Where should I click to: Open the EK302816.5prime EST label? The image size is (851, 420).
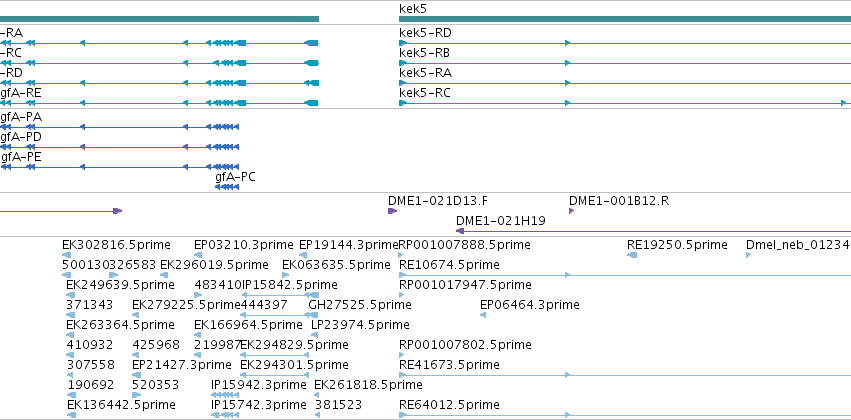point(116,245)
